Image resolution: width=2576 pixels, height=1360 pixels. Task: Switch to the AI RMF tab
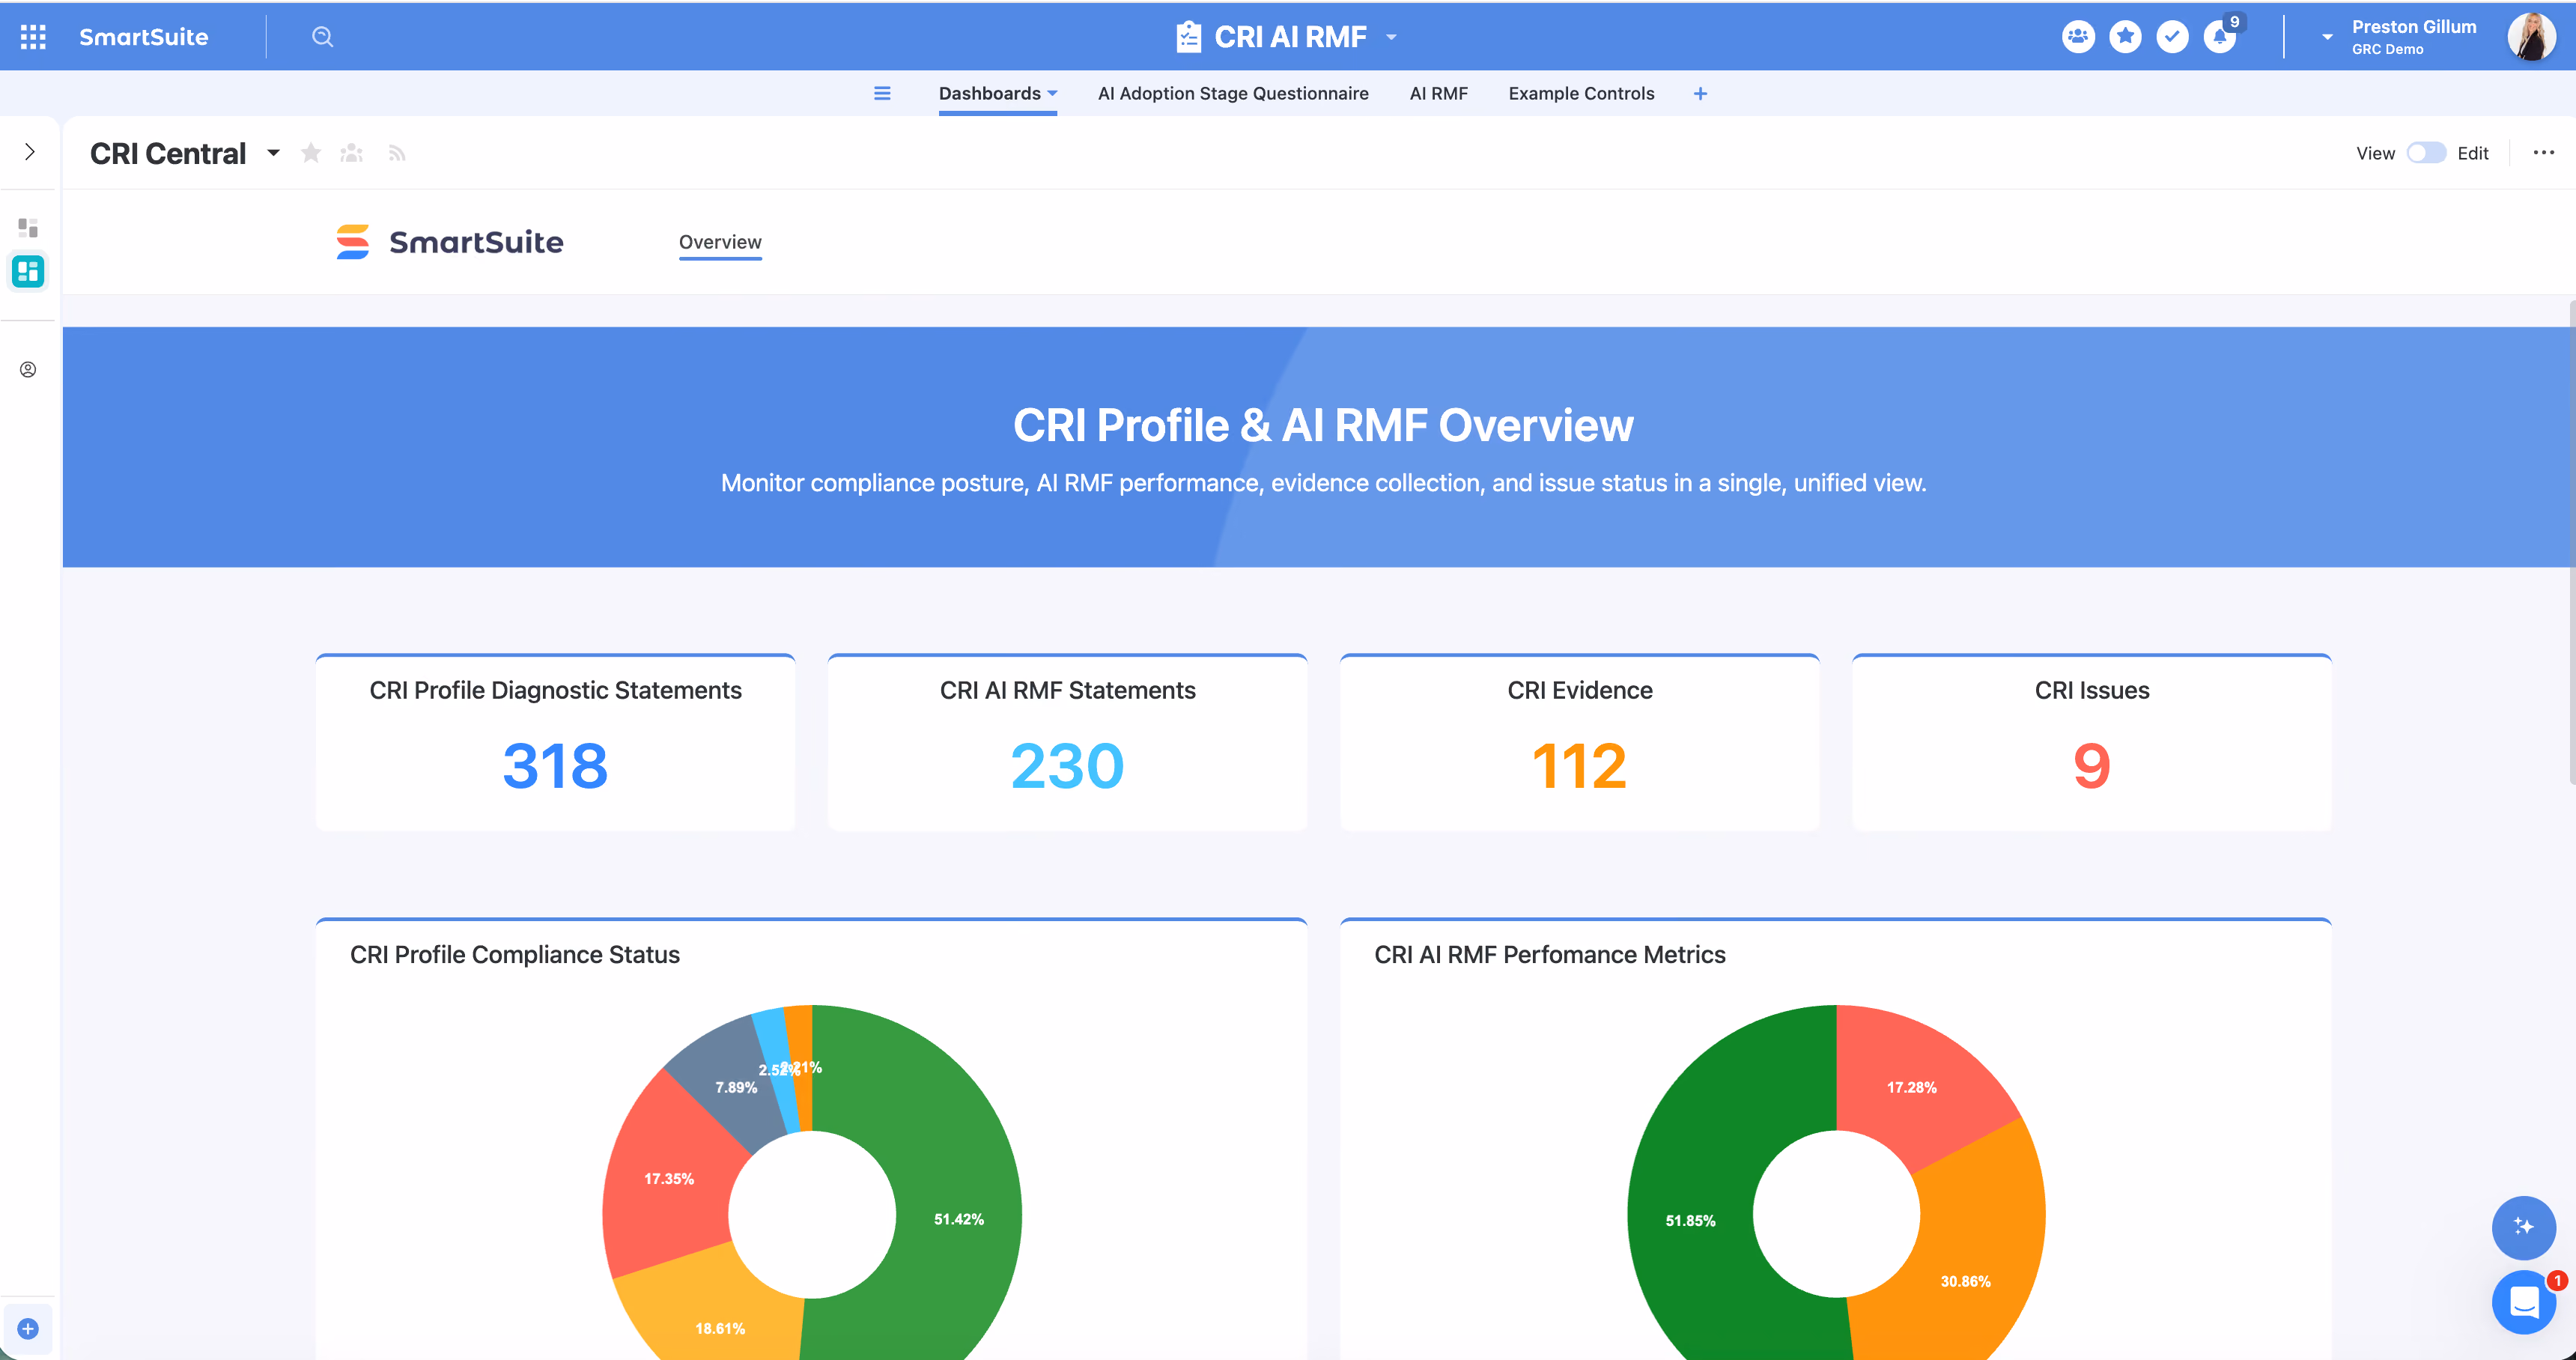(1438, 93)
